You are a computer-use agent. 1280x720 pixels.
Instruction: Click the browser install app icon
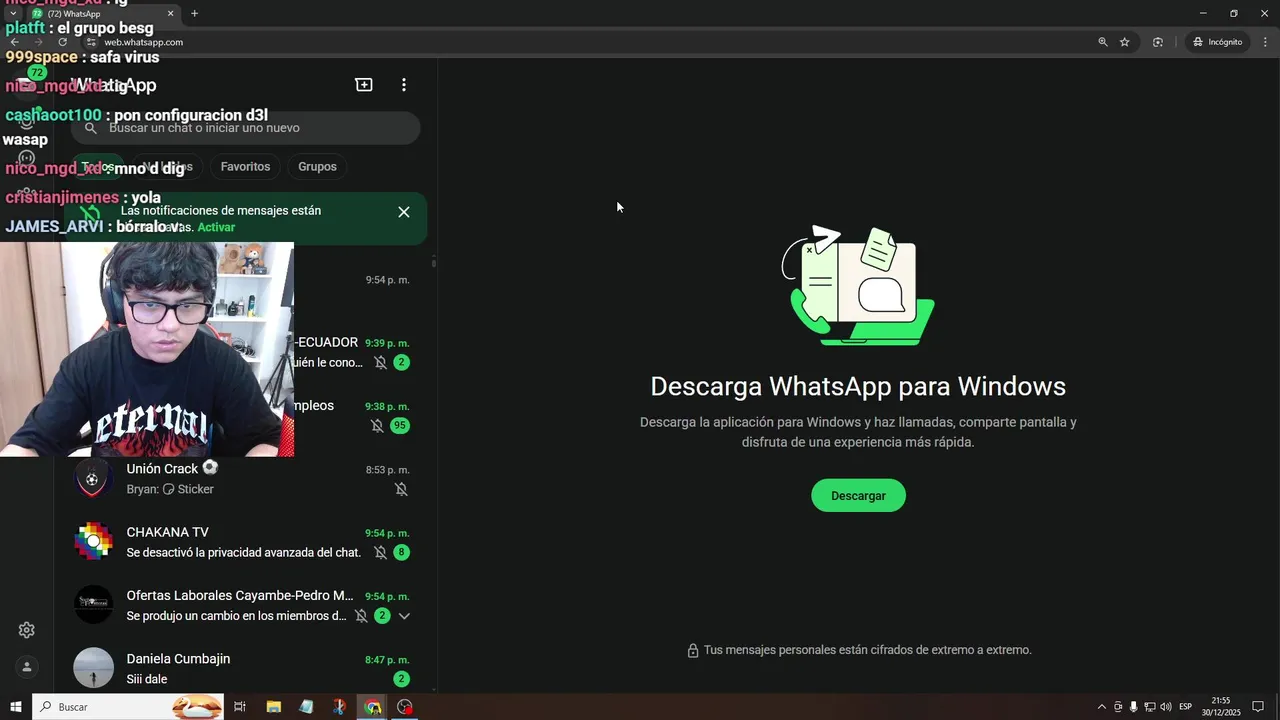point(1158,42)
